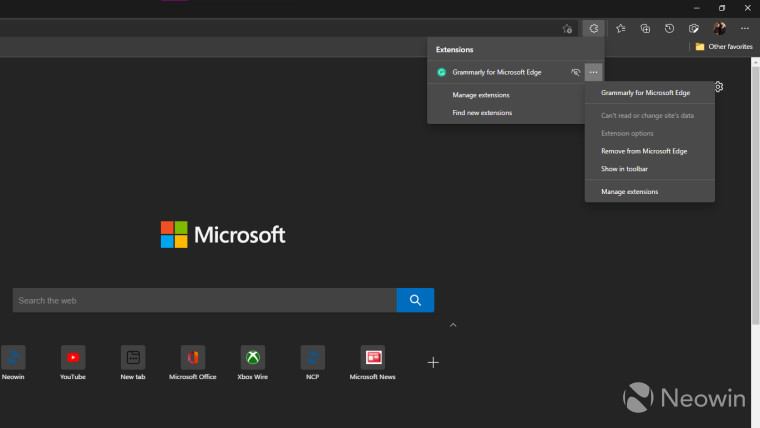Open the Extensions puzzle toolbar button
The height and width of the screenshot is (428, 760).
593,29
